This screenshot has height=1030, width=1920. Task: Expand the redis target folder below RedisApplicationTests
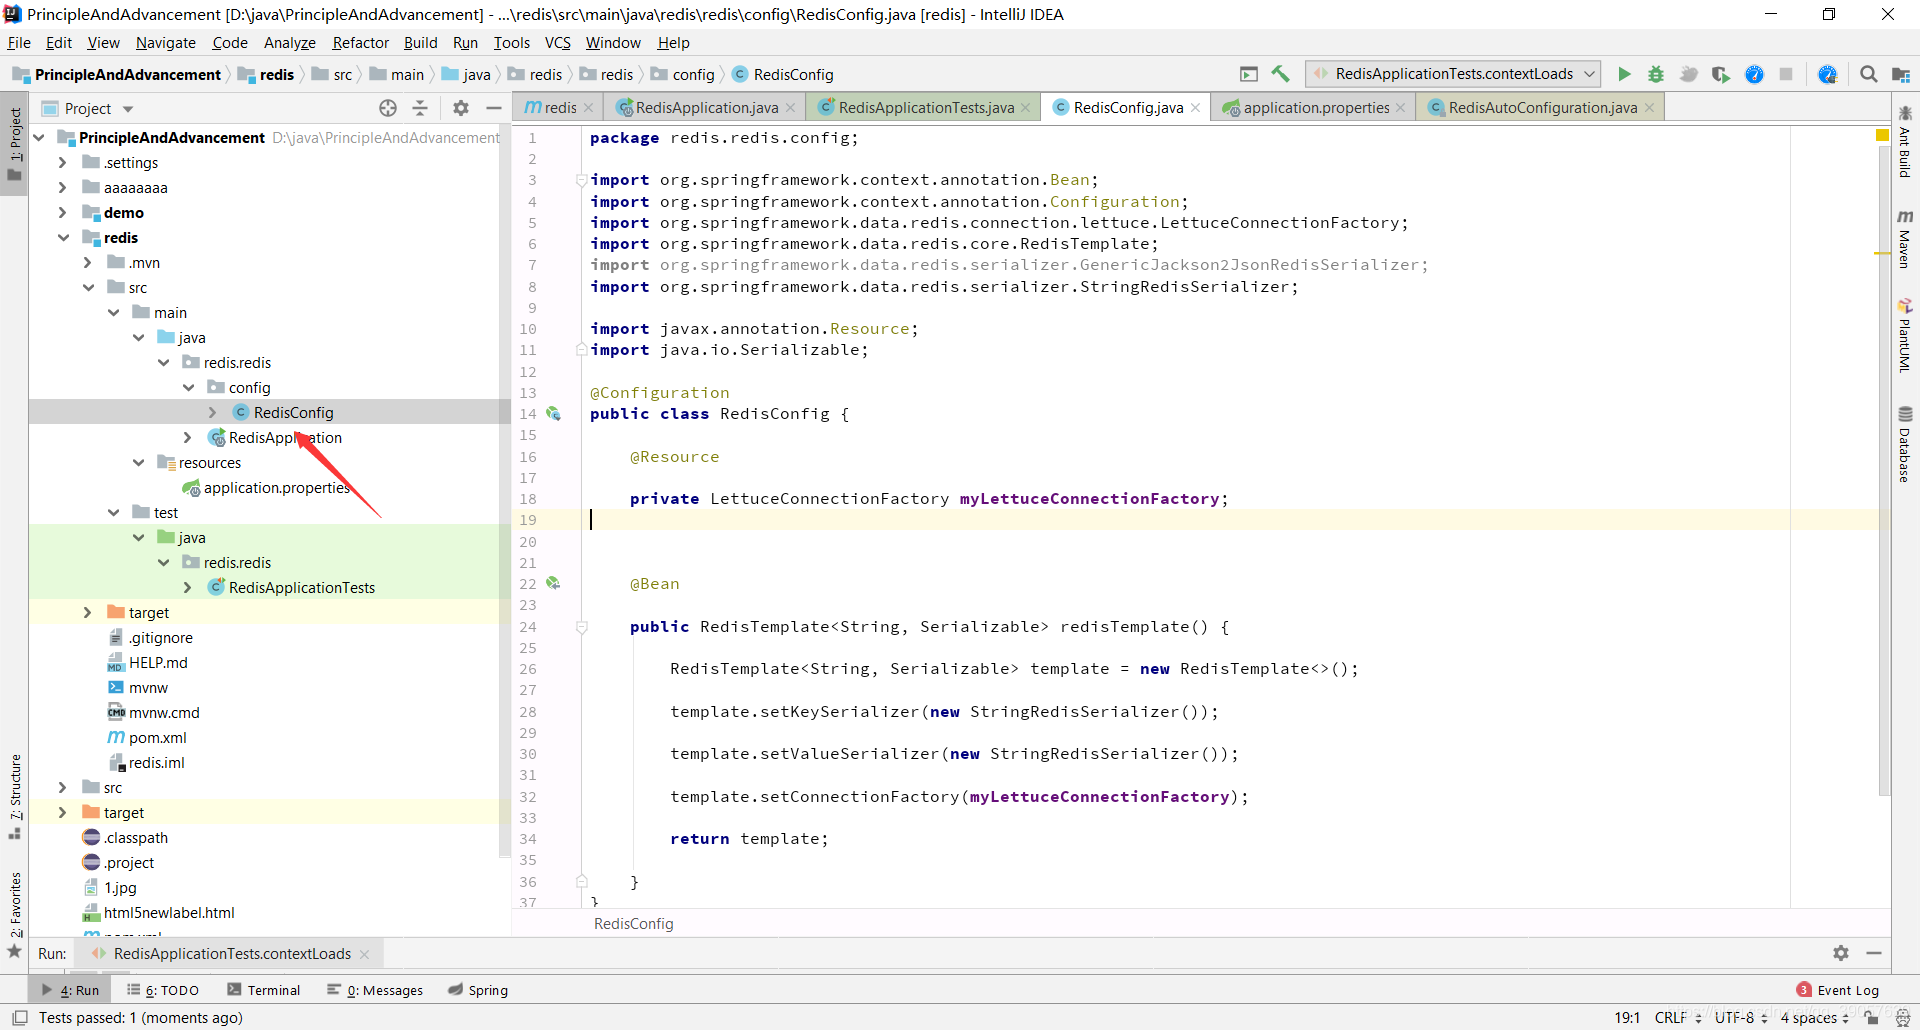tap(87, 612)
